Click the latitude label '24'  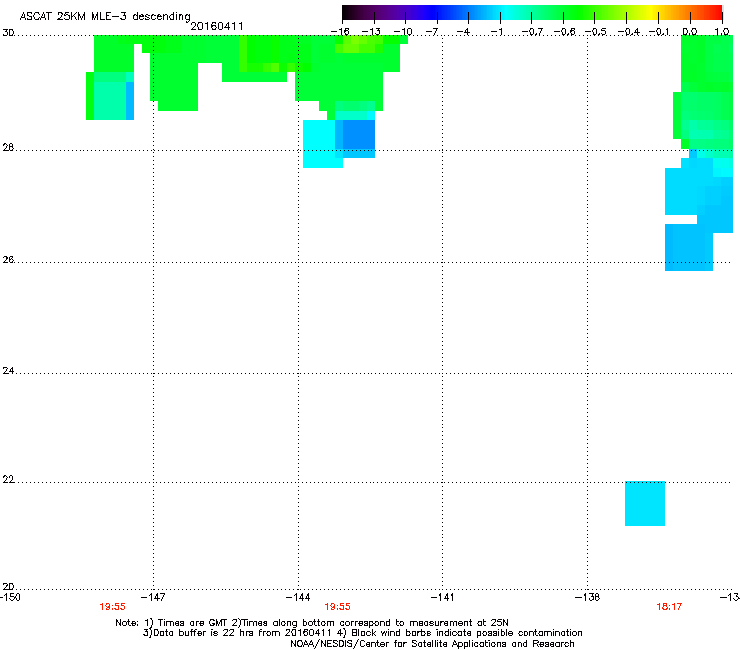8,371
